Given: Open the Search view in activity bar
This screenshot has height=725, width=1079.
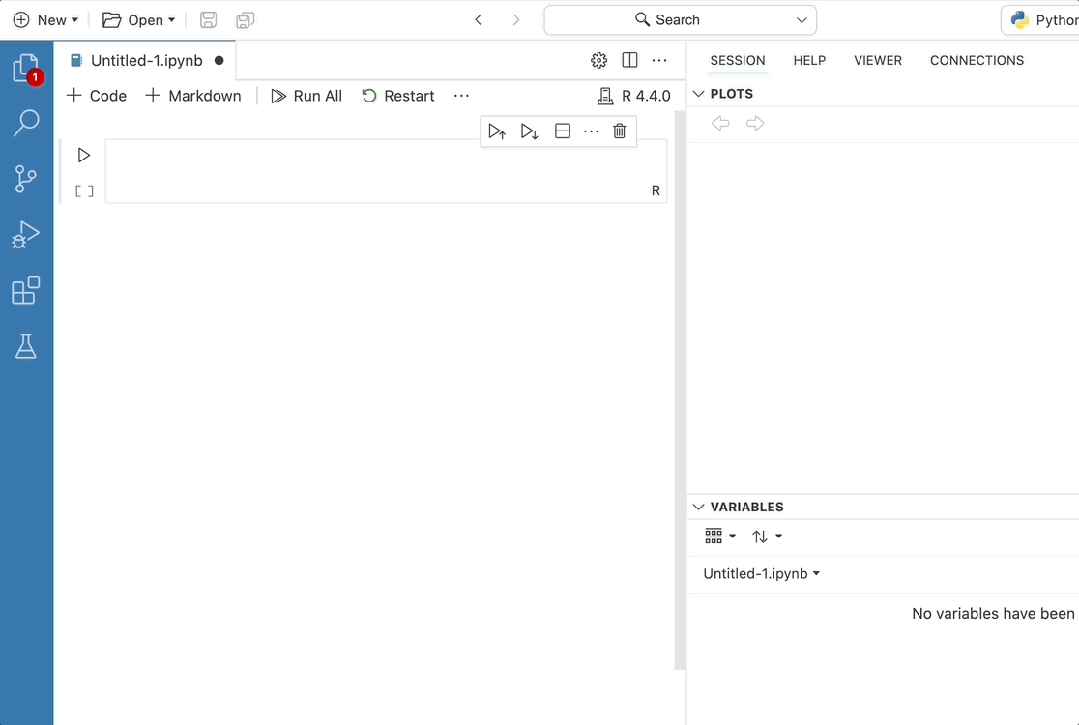Looking at the screenshot, I should pos(26,122).
